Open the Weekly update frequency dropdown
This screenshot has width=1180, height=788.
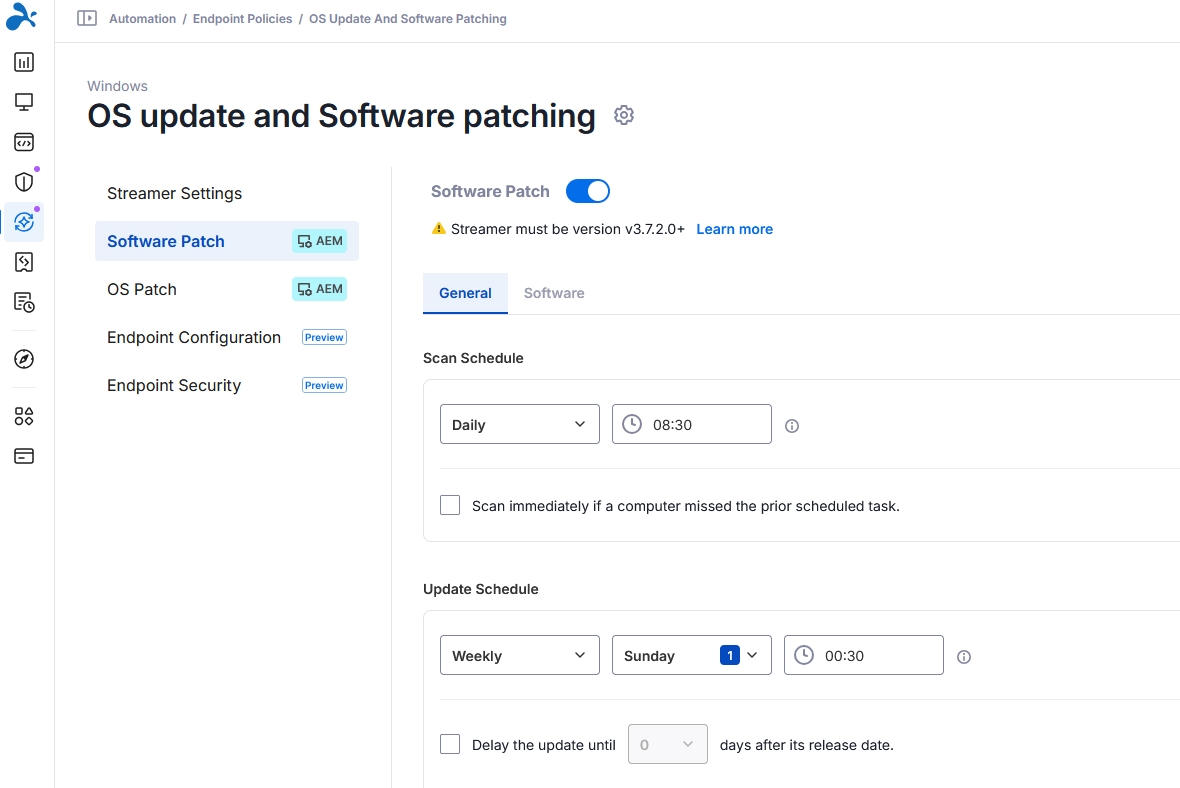click(520, 655)
